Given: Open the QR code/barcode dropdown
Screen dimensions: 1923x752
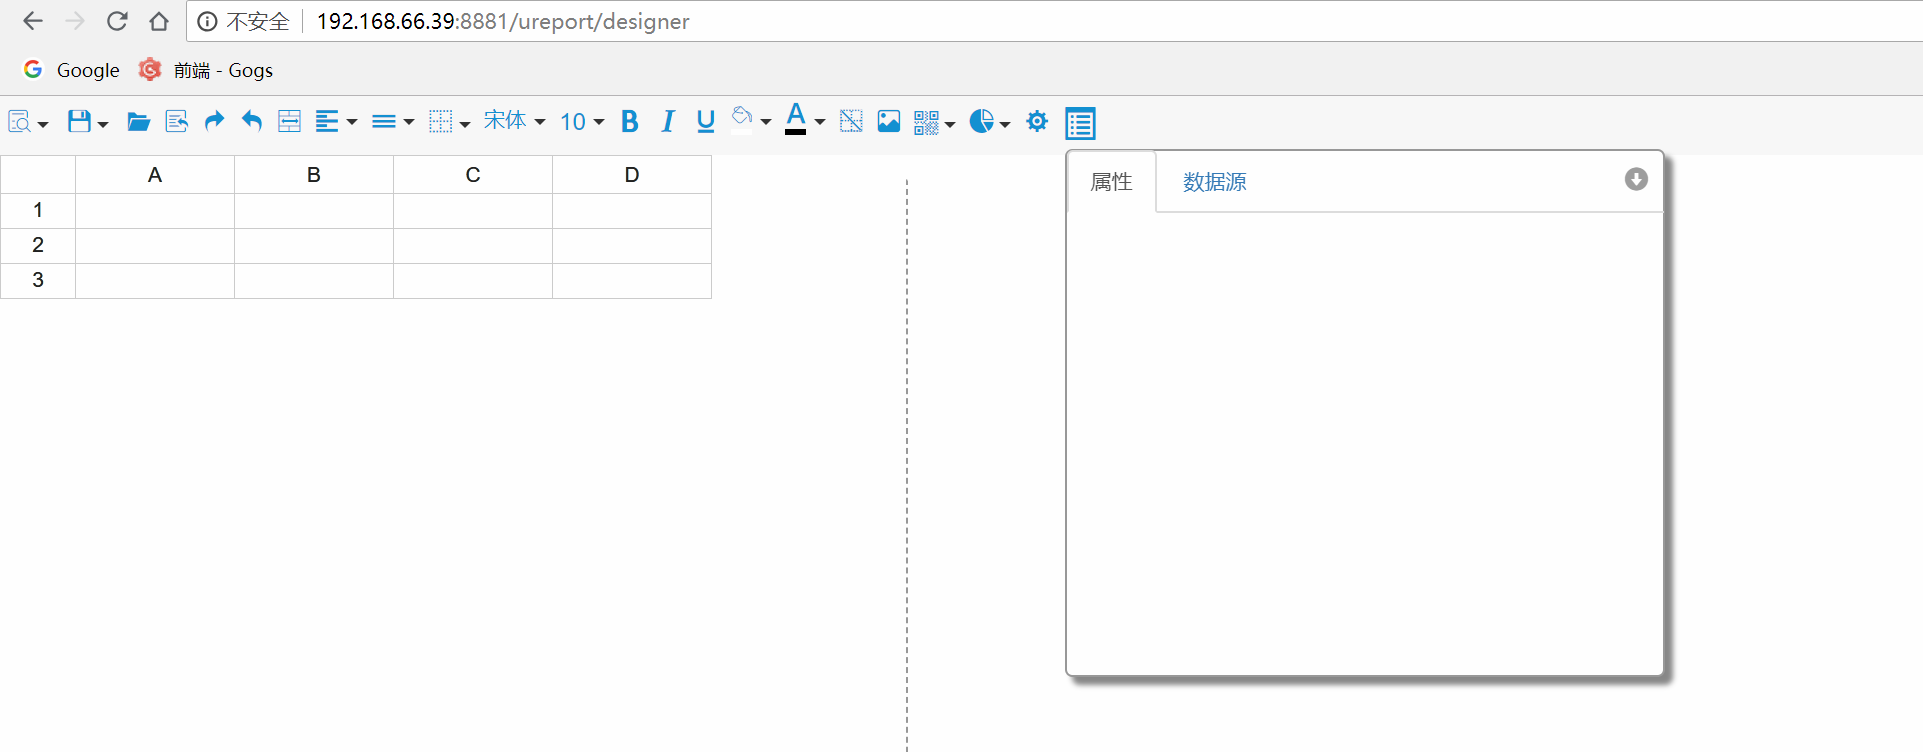Looking at the screenshot, I should point(935,122).
